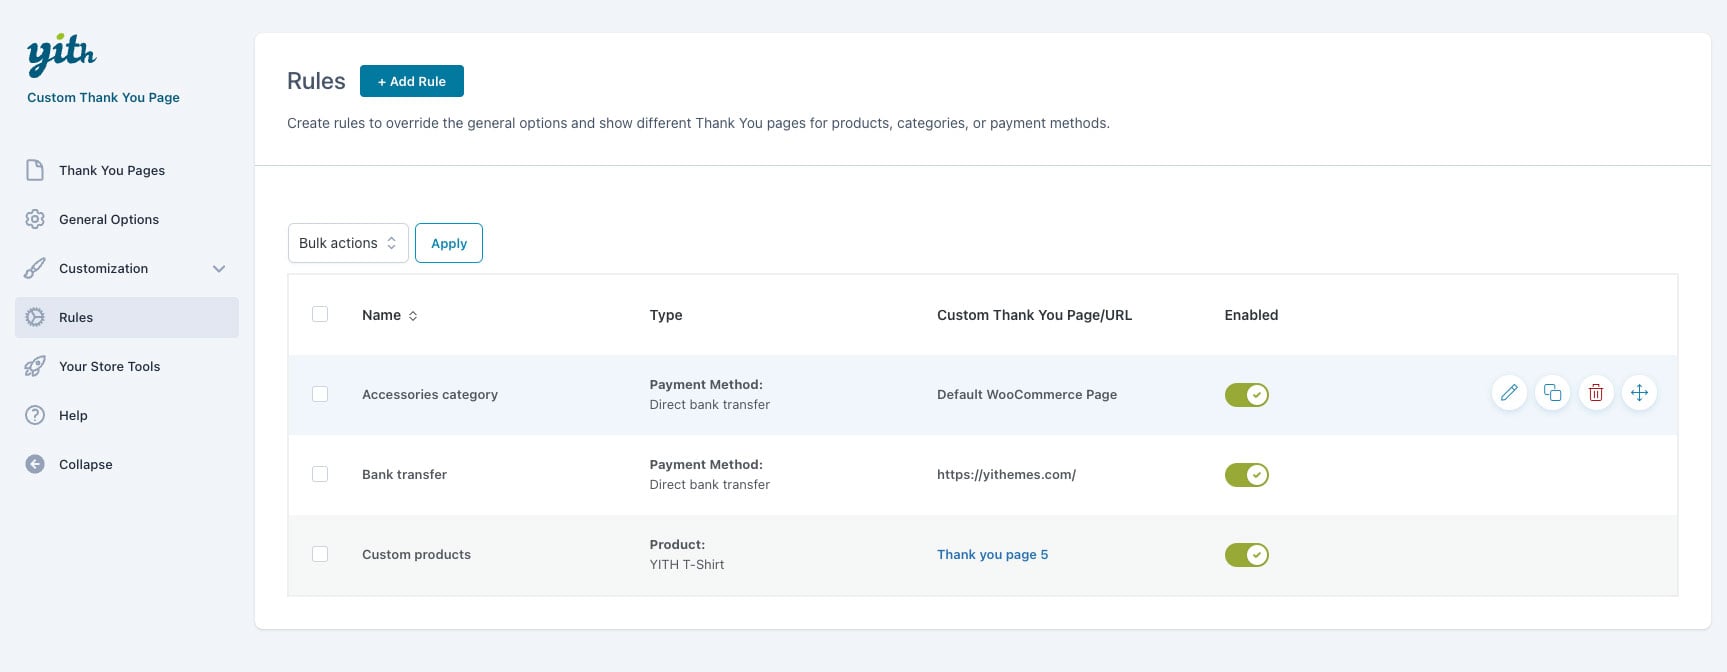
Task: Click the rocket icon for Your Store Tools
Action: coord(35,366)
